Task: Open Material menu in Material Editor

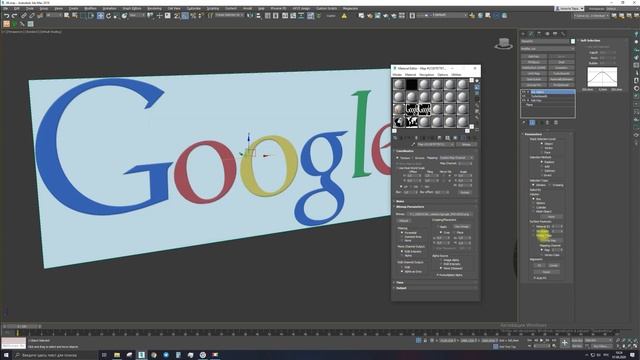Action: (410, 75)
